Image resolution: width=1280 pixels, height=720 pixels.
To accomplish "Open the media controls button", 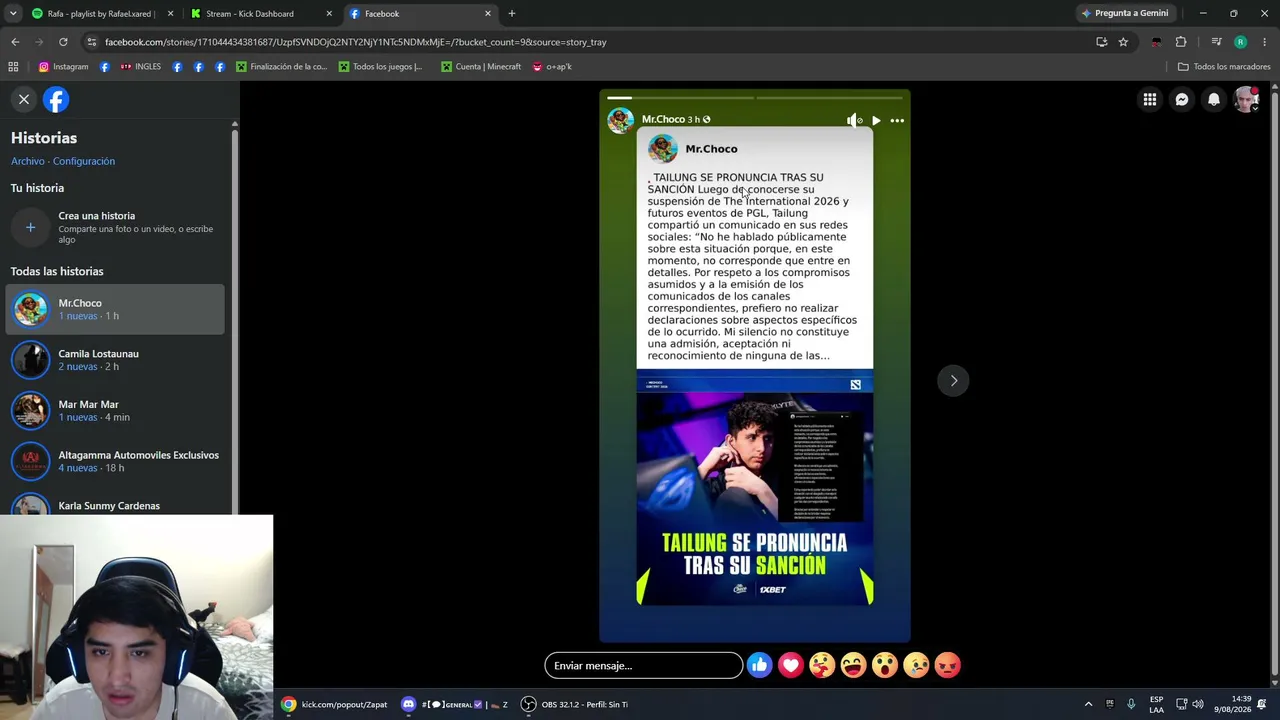I will pos(1216,42).
